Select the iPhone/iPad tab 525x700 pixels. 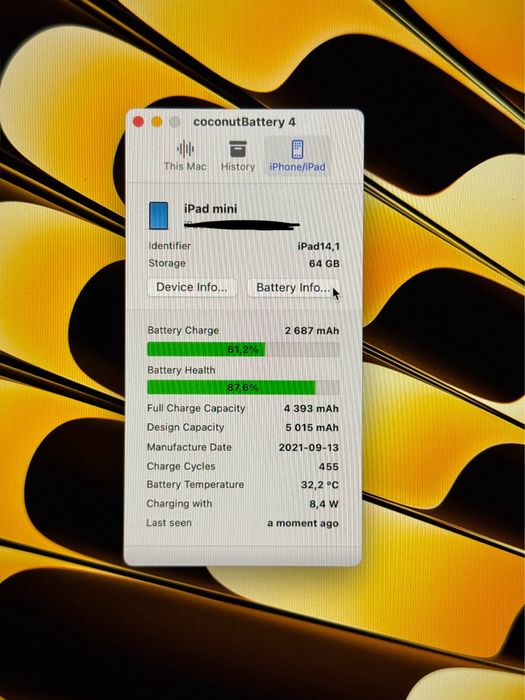(297, 156)
